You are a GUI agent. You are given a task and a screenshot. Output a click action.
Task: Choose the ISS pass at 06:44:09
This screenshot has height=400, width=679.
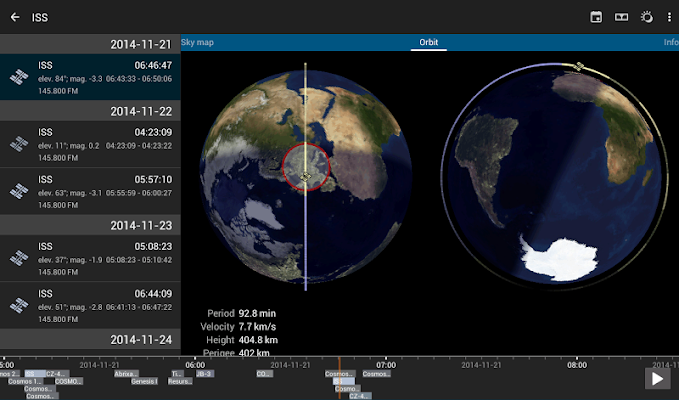click(x=90, y=306)
